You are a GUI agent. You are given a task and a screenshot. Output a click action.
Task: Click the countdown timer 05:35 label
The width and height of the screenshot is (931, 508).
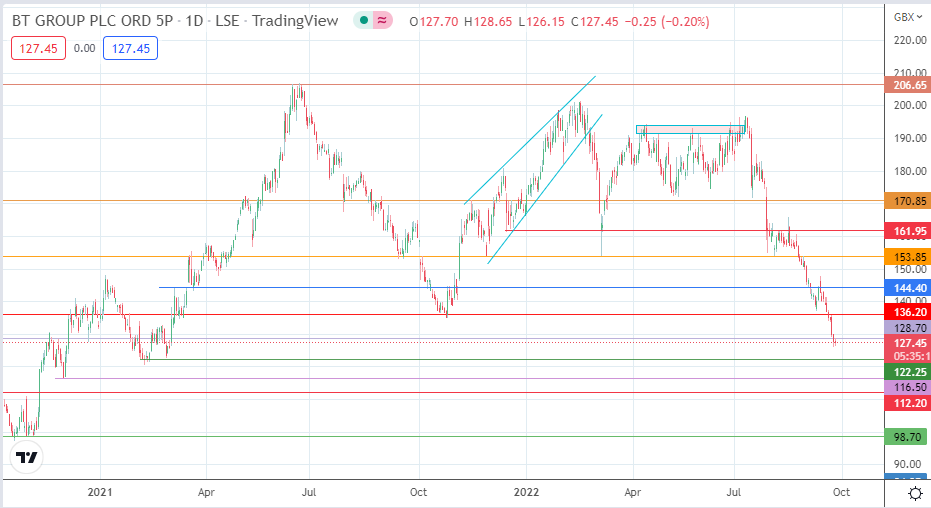(911, 356)
